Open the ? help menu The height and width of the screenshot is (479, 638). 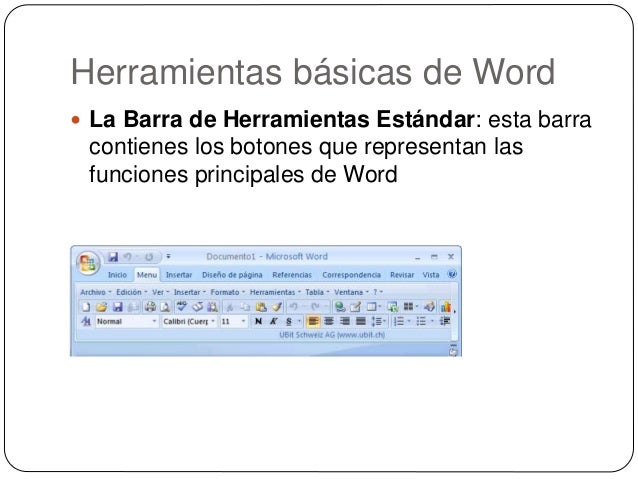pyautogui.click(x=378, y=292)
